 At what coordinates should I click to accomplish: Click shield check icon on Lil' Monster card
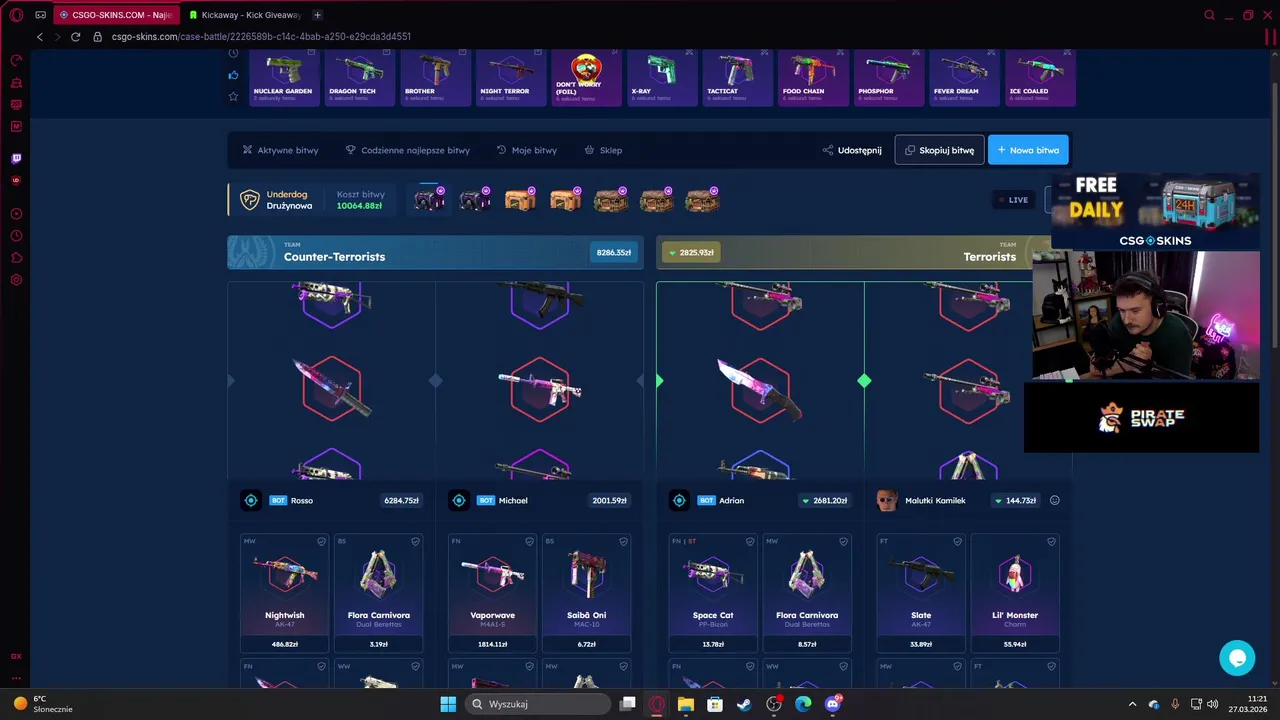pos(1051,541)
